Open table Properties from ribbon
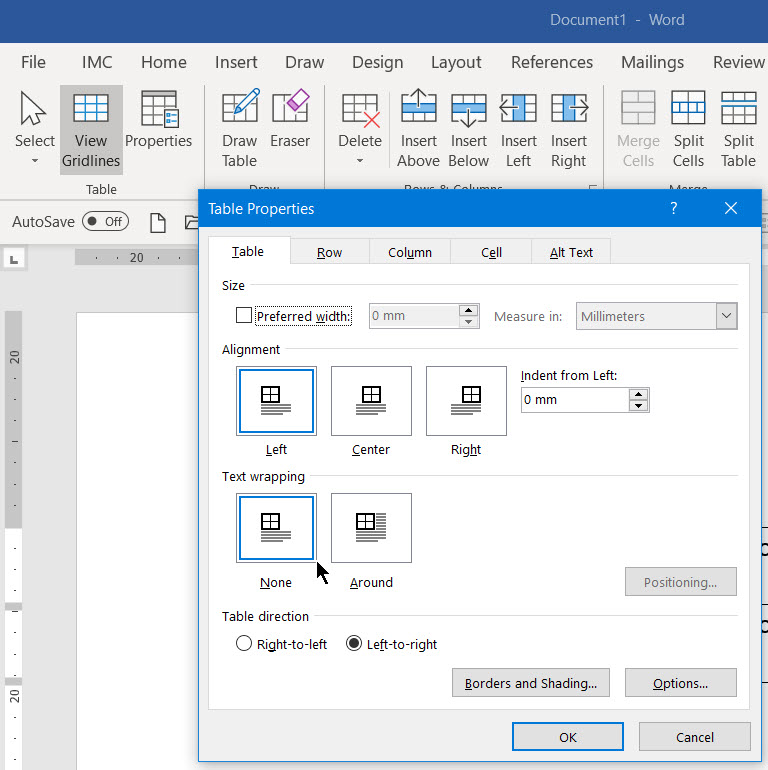 tap(158, 120)
